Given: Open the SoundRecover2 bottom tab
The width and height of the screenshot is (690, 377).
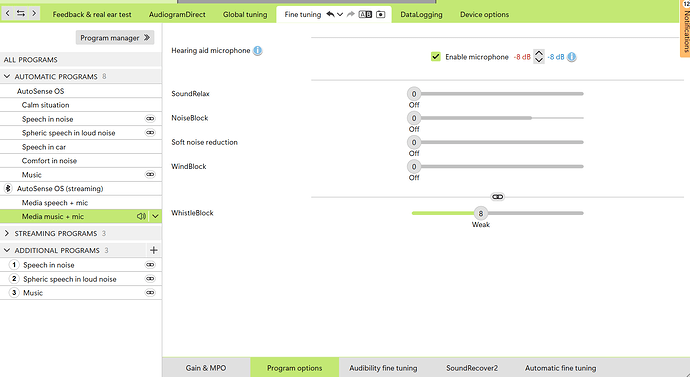Looking at the screenshot, I should [x=472, y=368].
